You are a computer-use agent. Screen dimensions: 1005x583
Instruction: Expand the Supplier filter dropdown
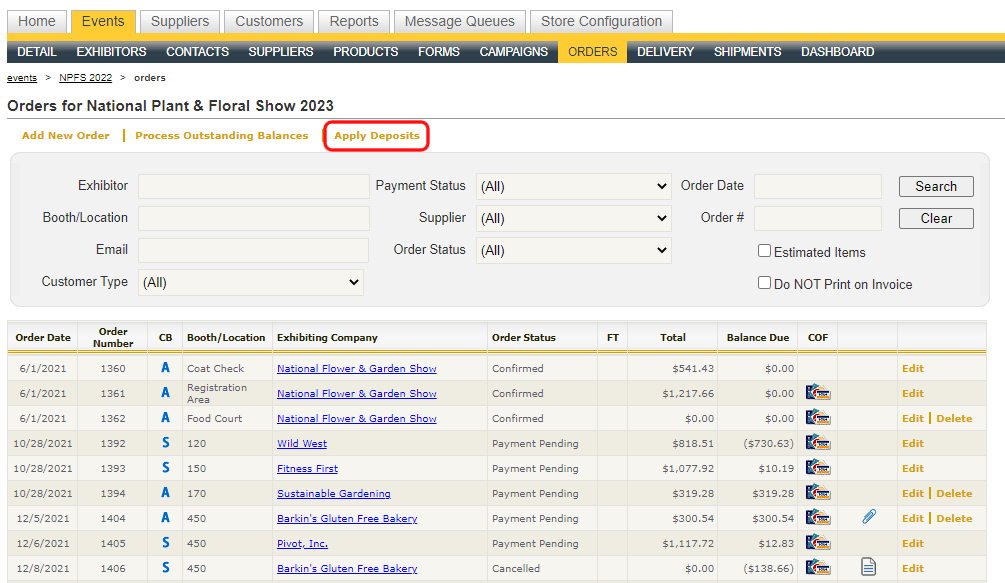[x=573, y=217]
